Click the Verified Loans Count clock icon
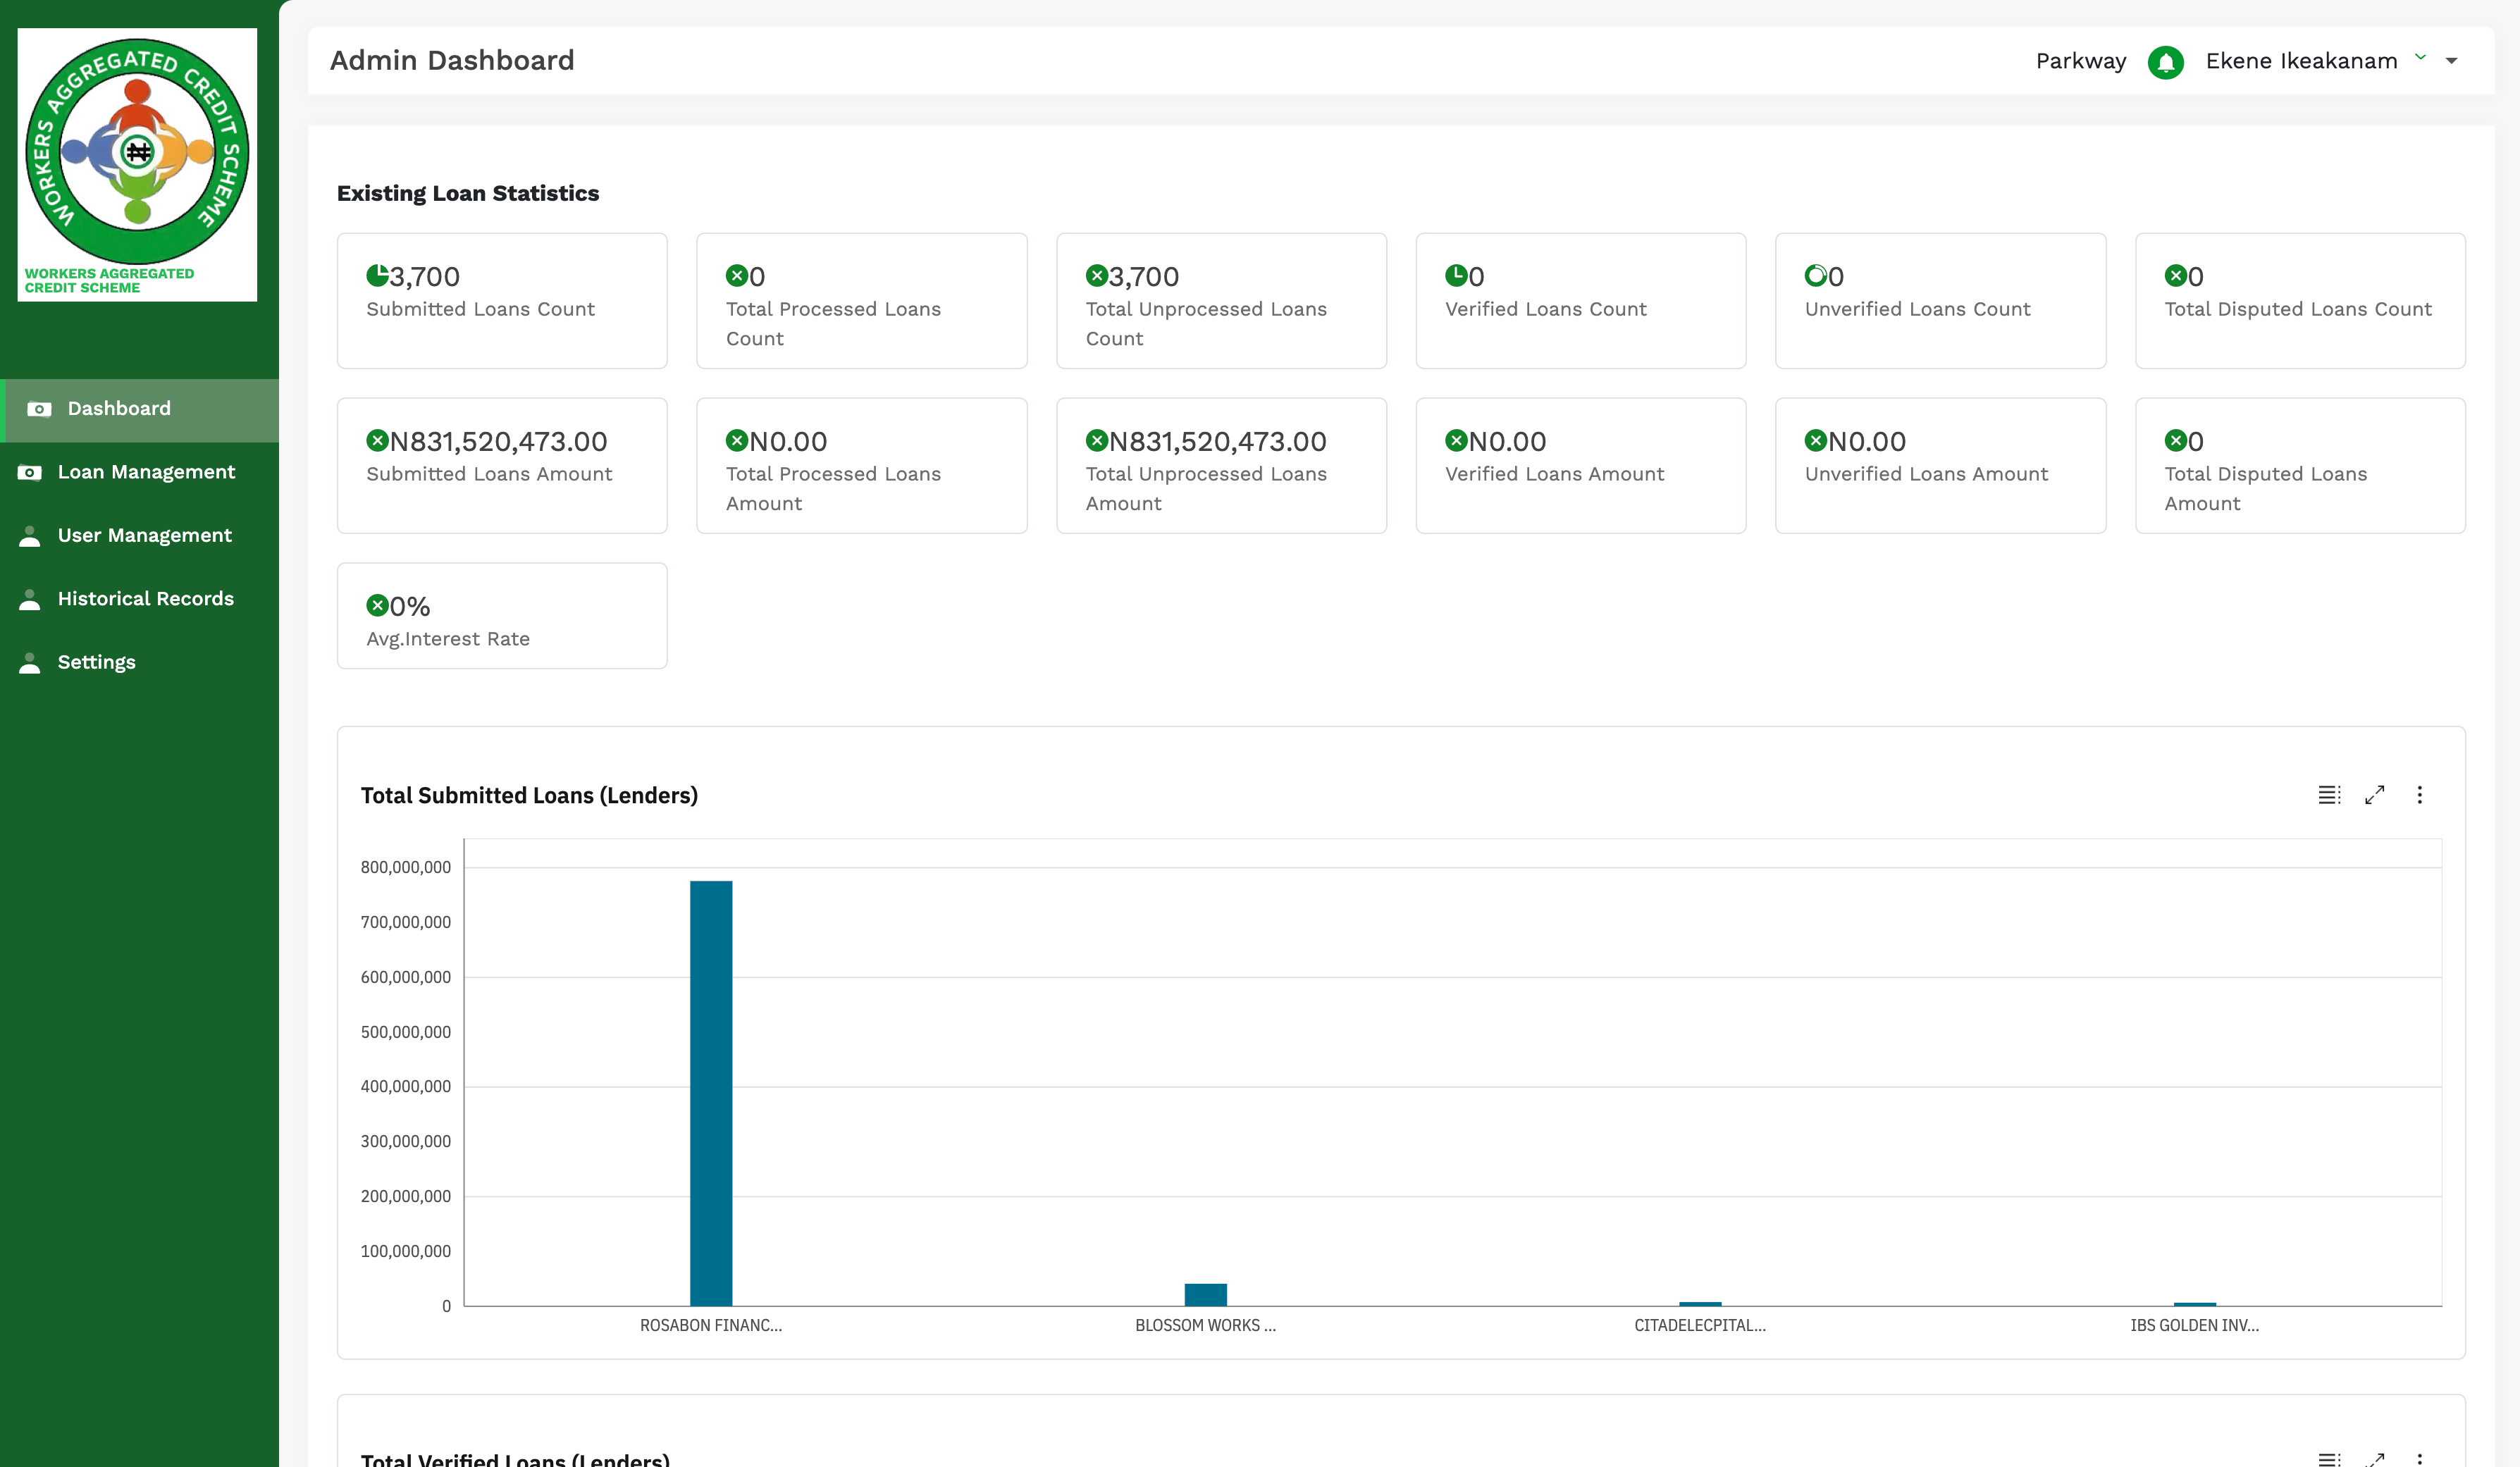The image size is (2520, 1467). point(1456,275)
